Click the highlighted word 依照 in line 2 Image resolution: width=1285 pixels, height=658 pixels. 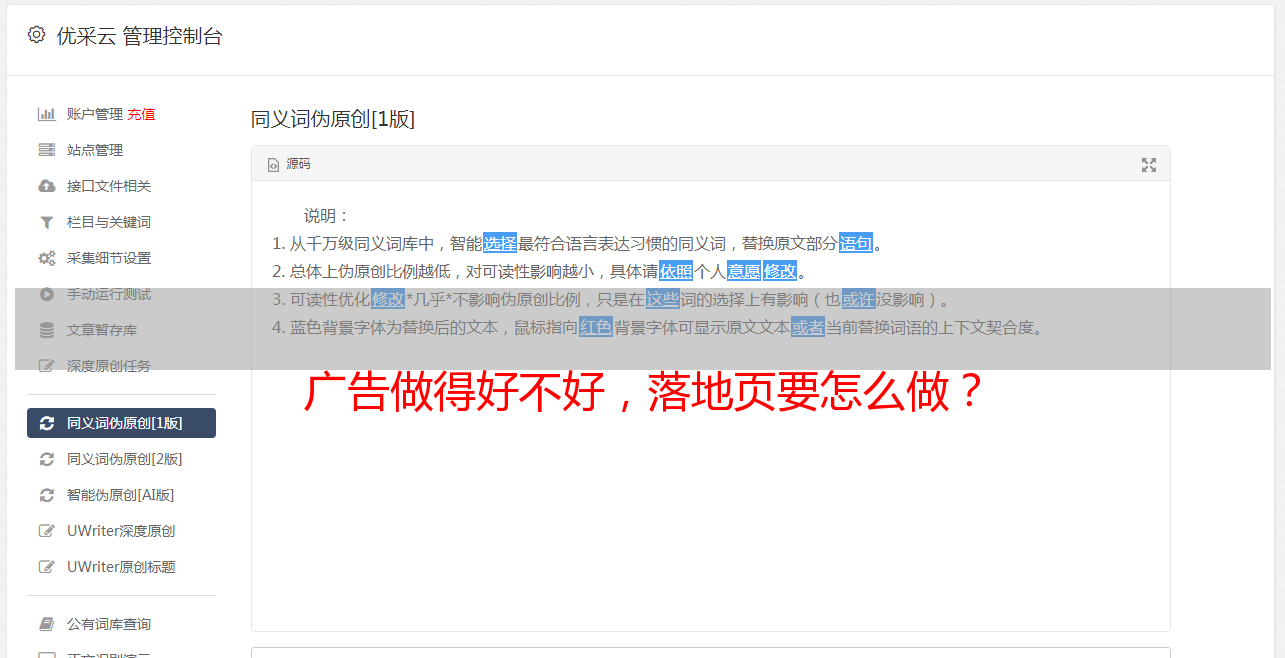coord(676,271)
